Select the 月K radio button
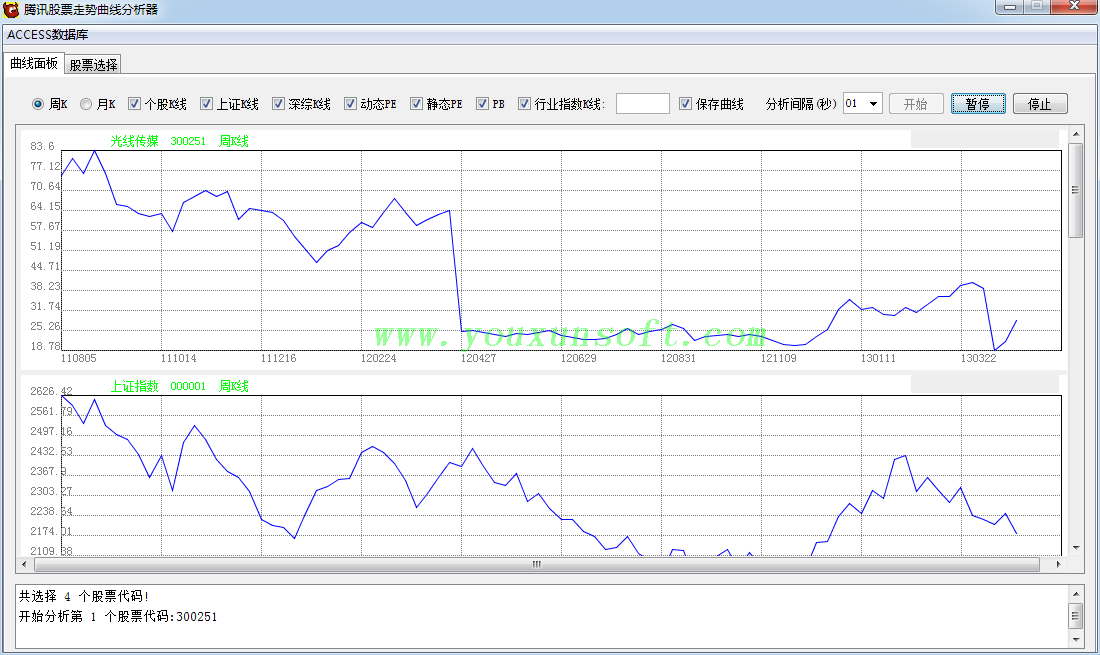 click(86, 104)
